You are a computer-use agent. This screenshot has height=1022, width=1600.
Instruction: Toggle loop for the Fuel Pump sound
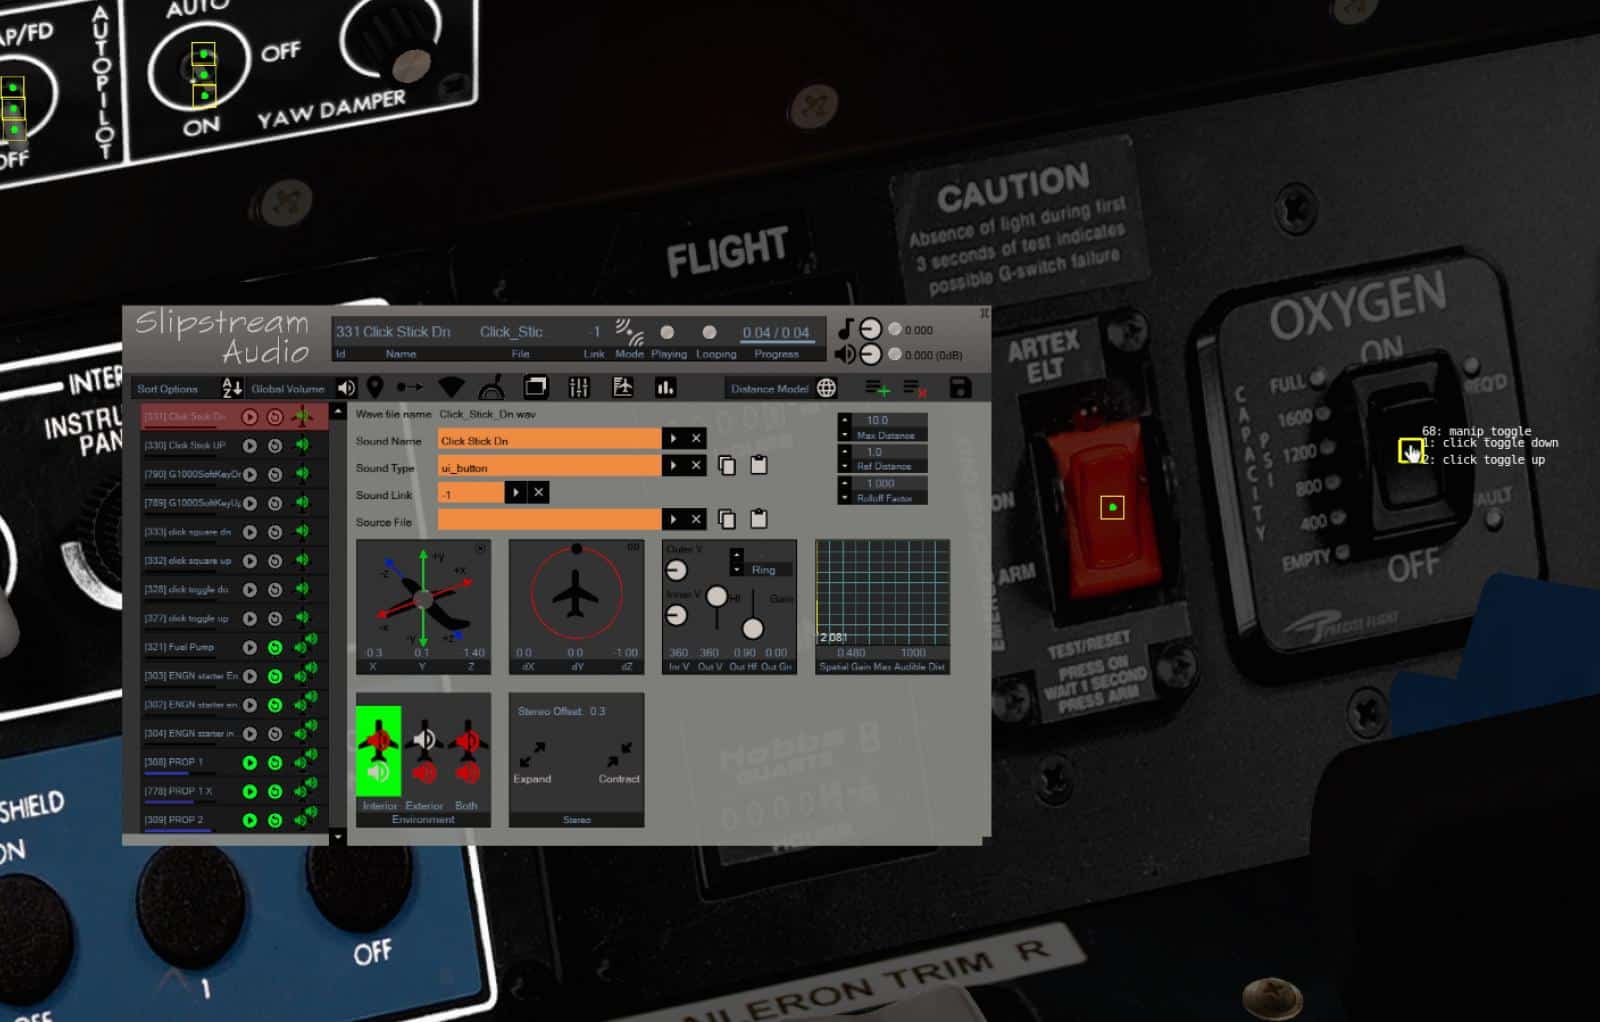(x=275, y=648)
